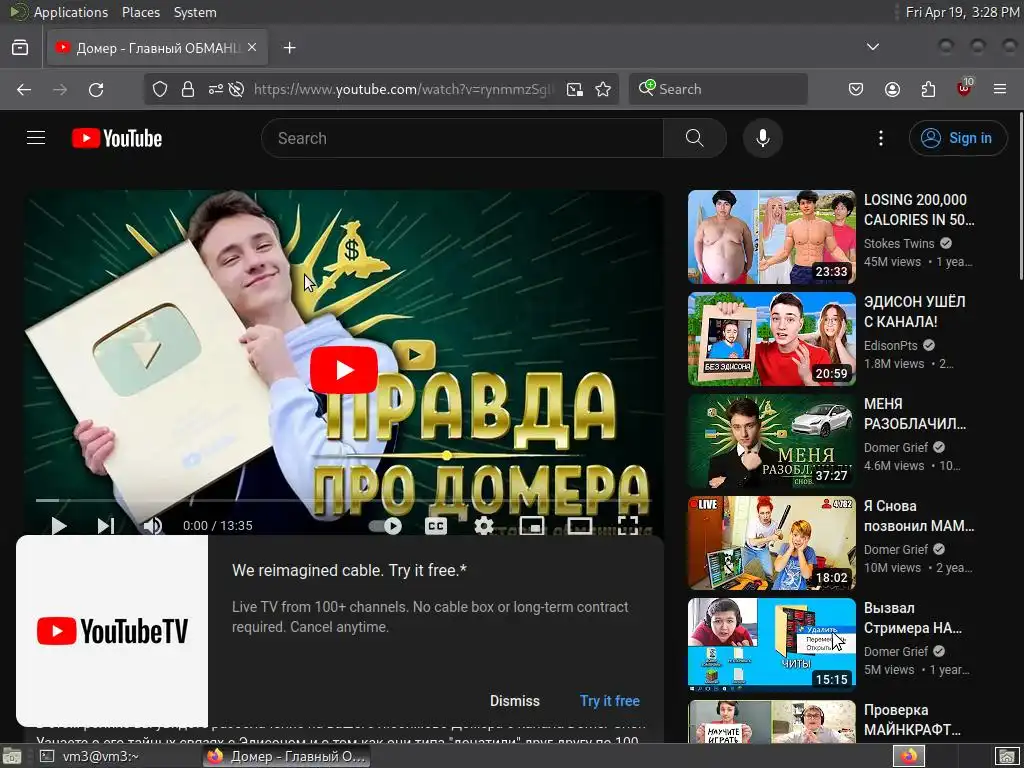The height and width of the screenshot is (768, 1024).
Task: Mute the video volume speaker icon
Action: (153, 526)
